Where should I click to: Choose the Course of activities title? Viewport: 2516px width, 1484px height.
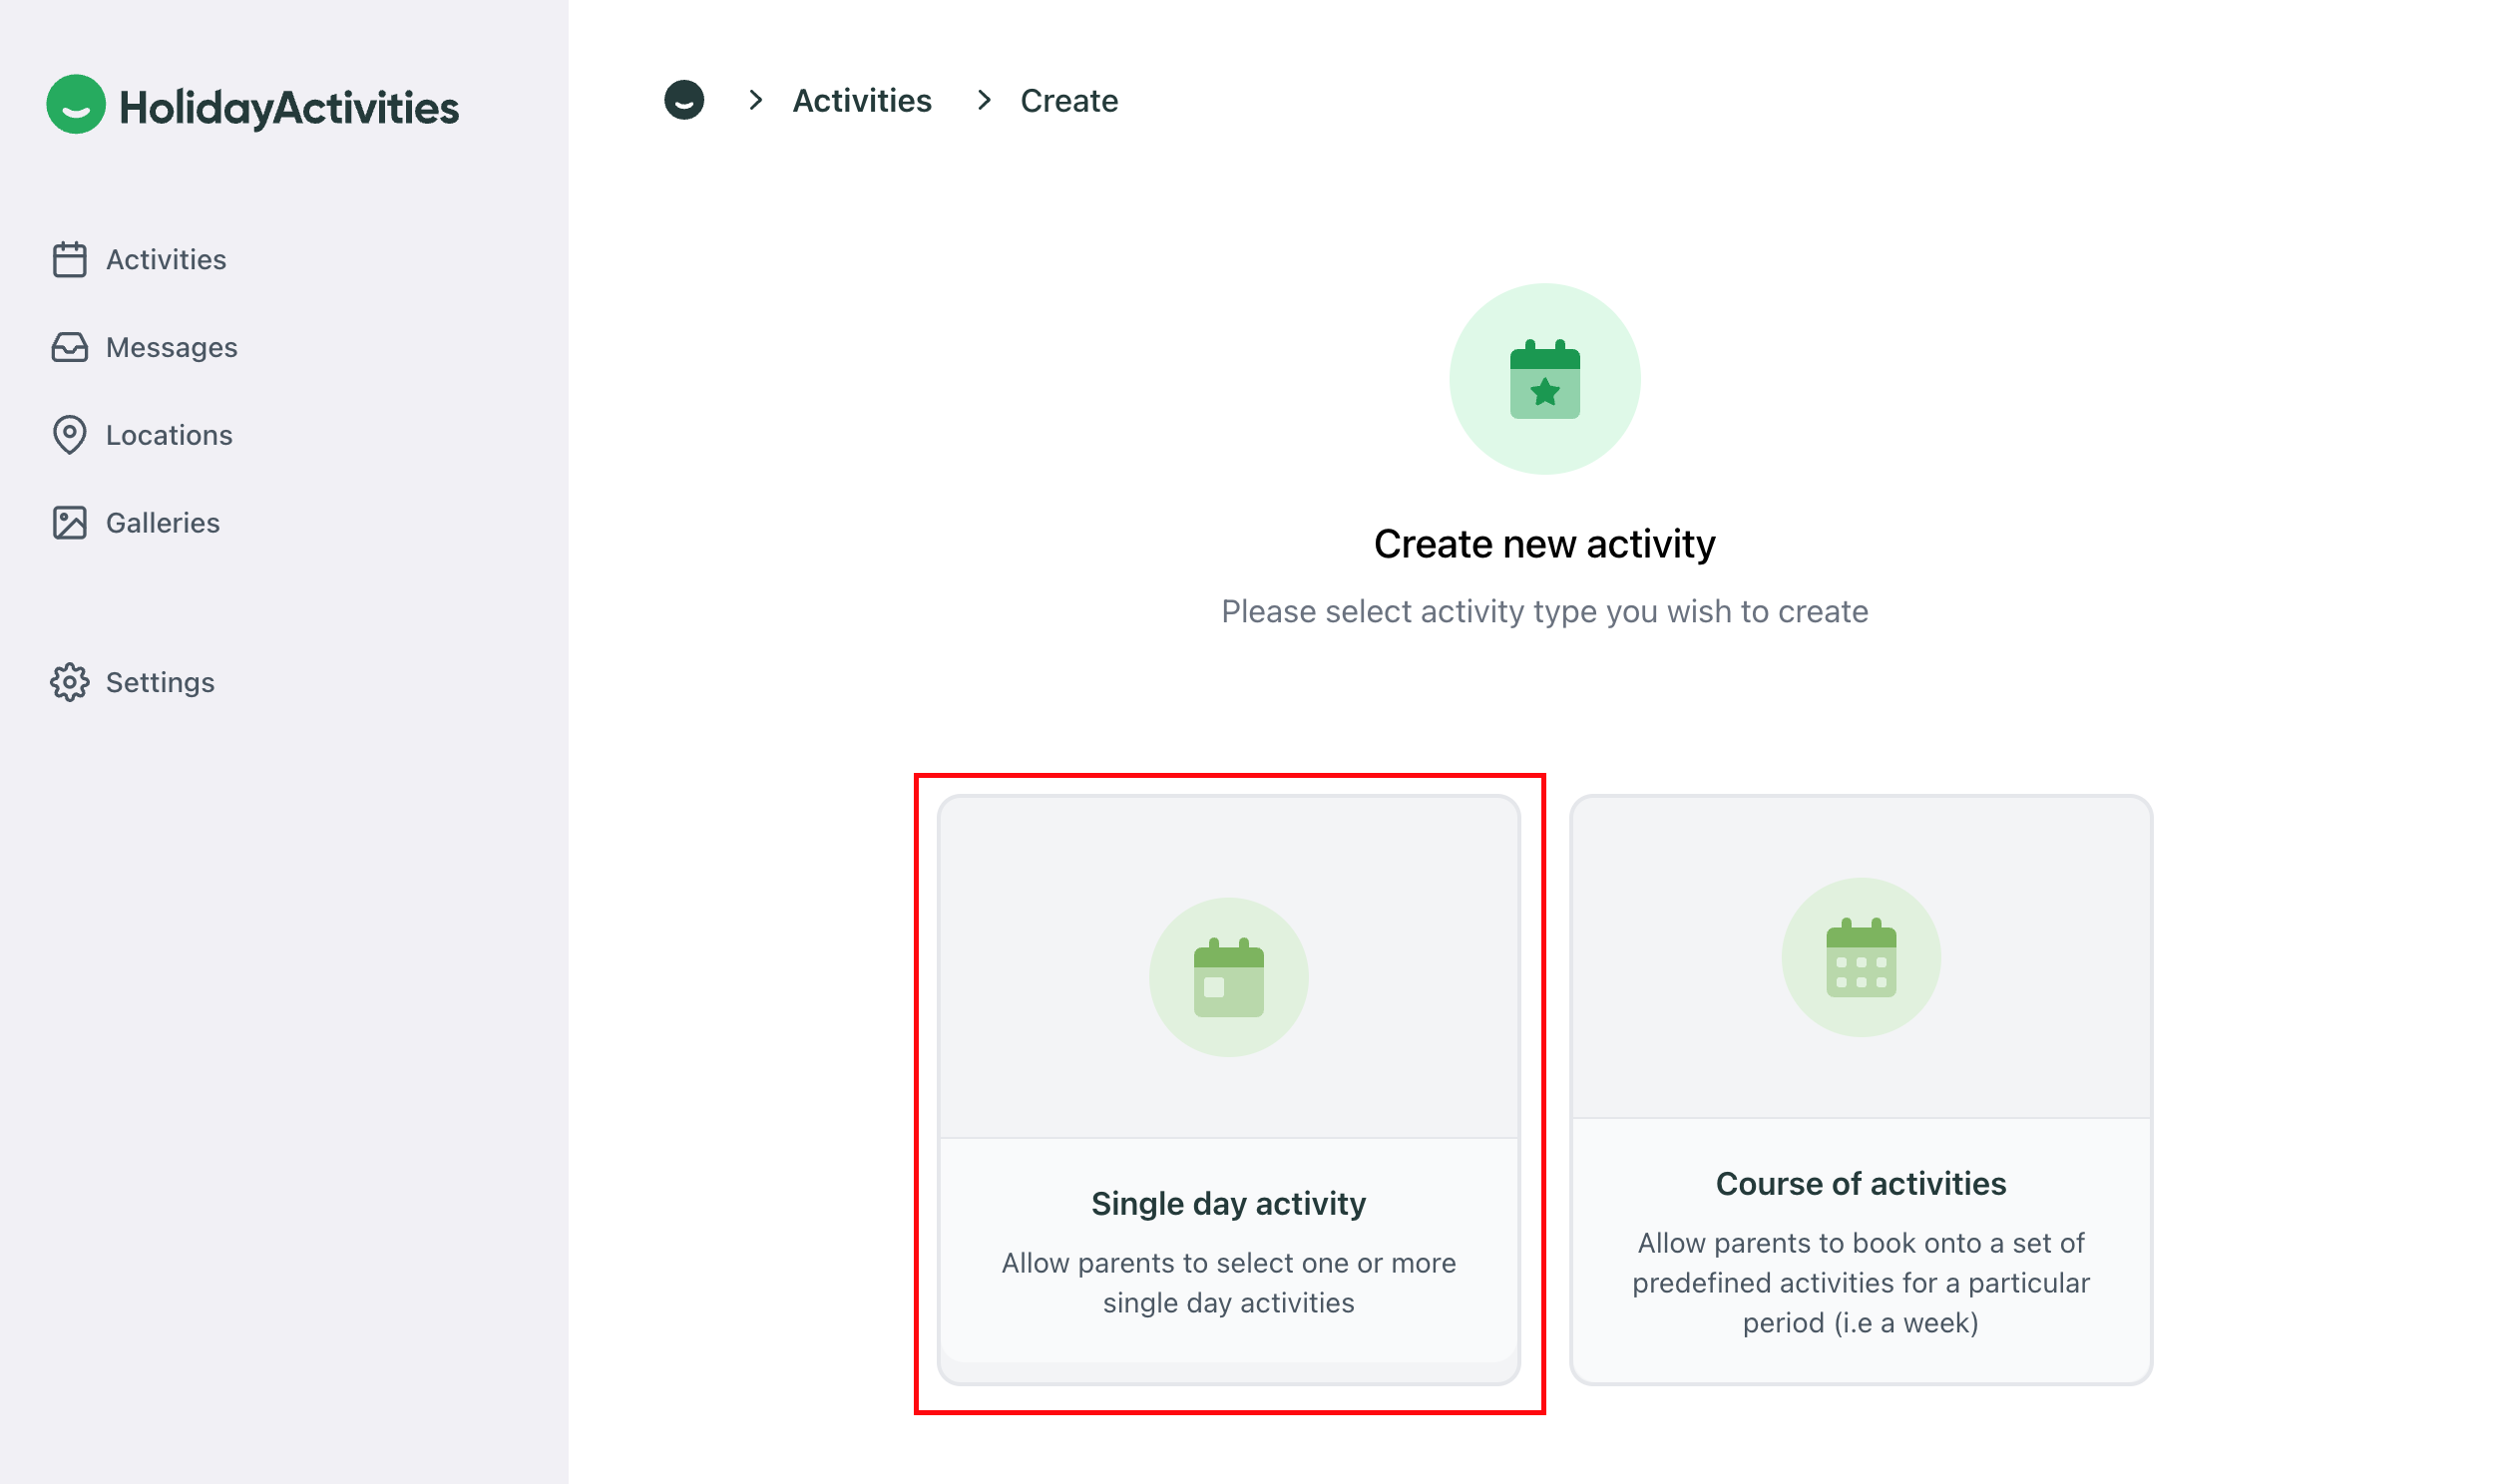(x=1861, y=1184)
